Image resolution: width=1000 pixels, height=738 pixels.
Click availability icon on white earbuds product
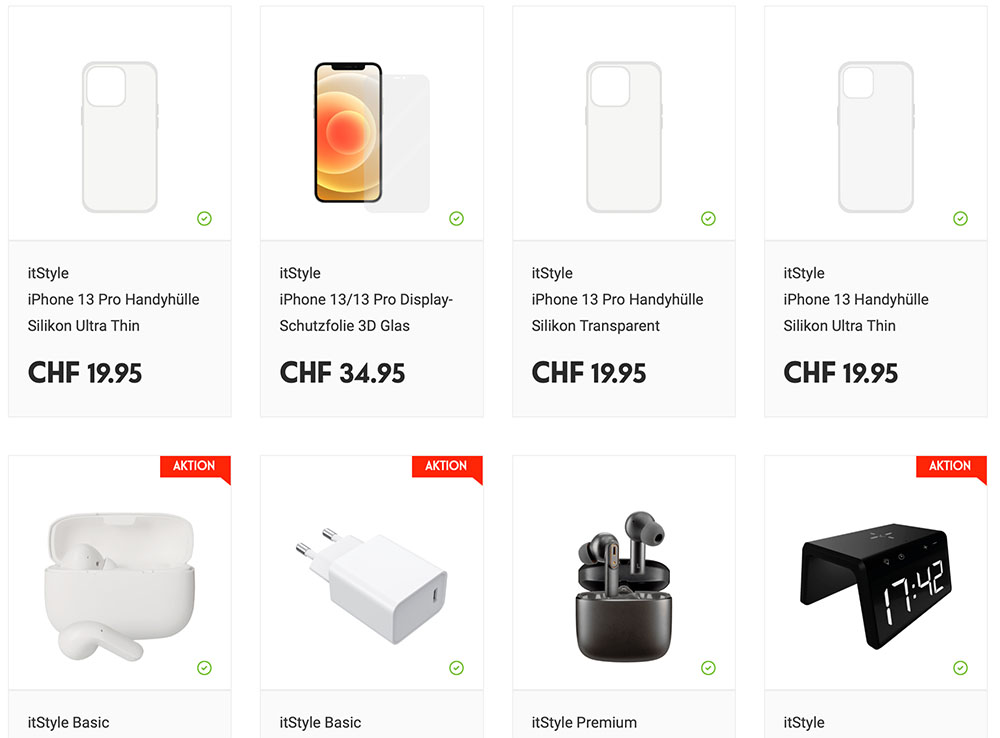(204, 668)
